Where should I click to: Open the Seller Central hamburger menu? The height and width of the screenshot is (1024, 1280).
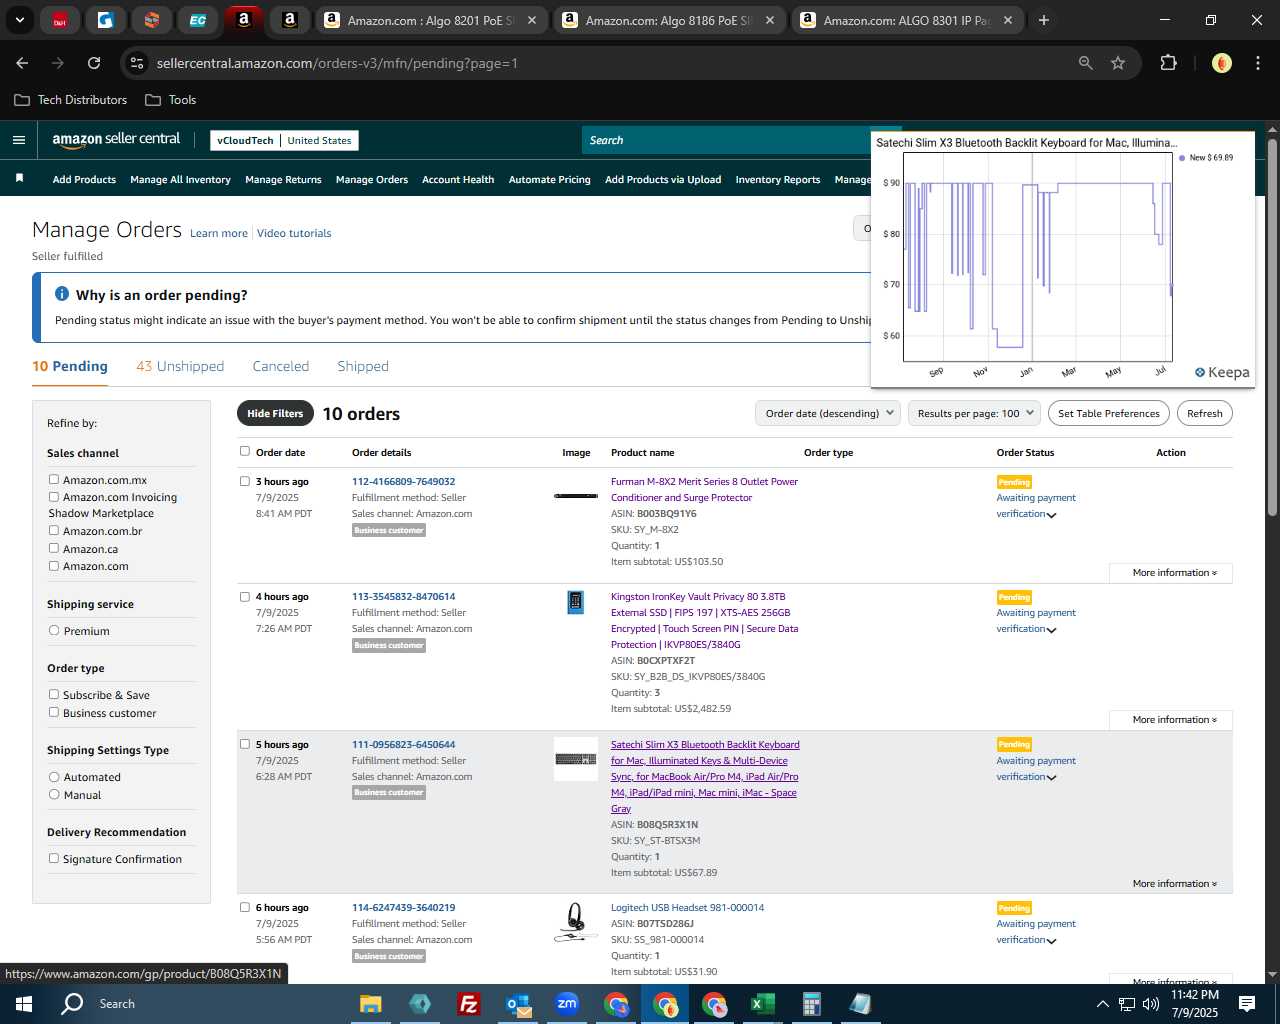(x=18, y=140)
